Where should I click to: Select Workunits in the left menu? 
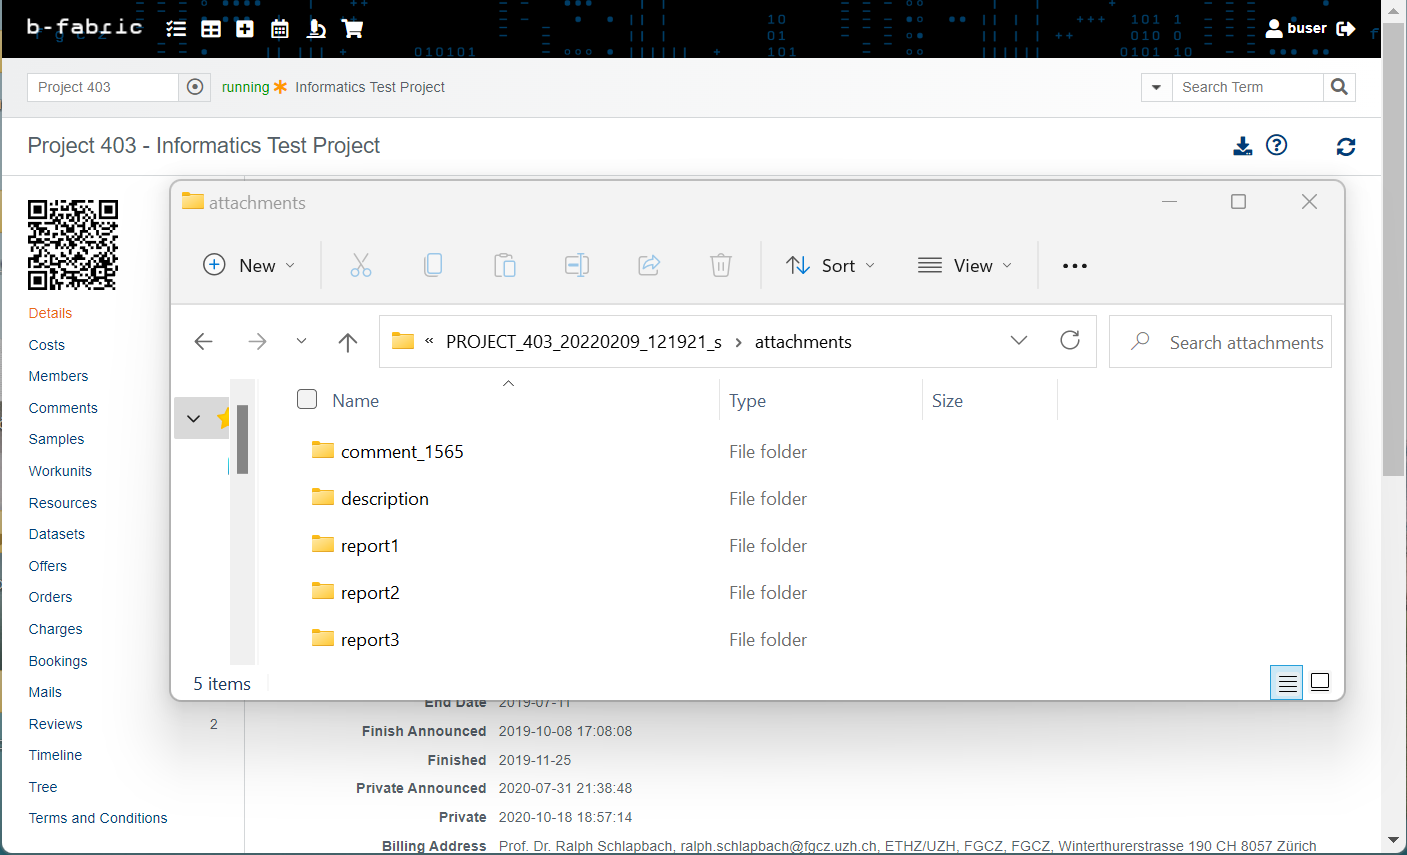(x=60, y=471)
